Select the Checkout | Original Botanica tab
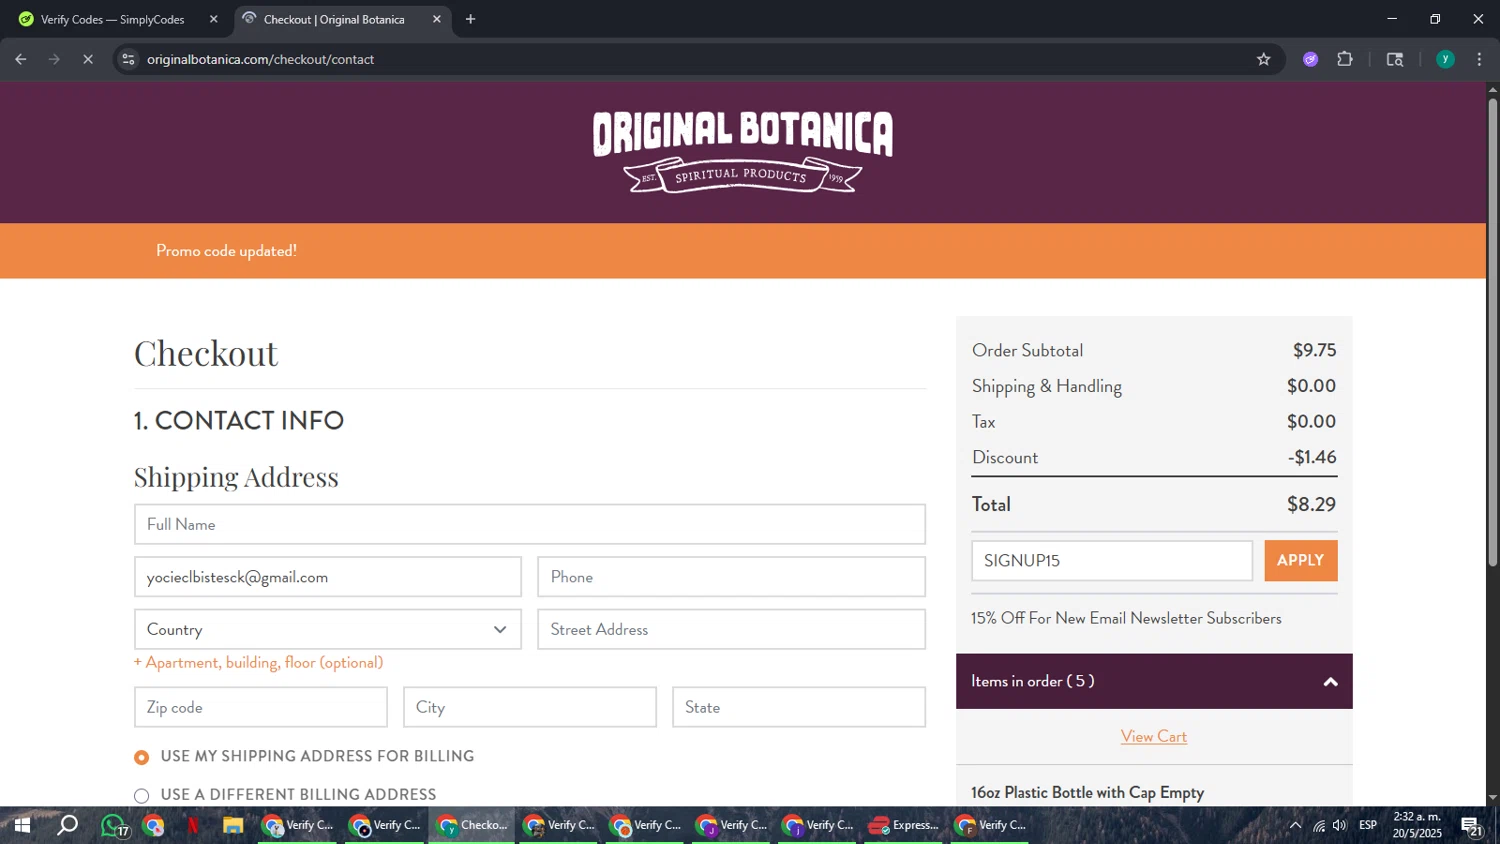The width and height of the screenshot is (1500, 844). coord(334,19)
